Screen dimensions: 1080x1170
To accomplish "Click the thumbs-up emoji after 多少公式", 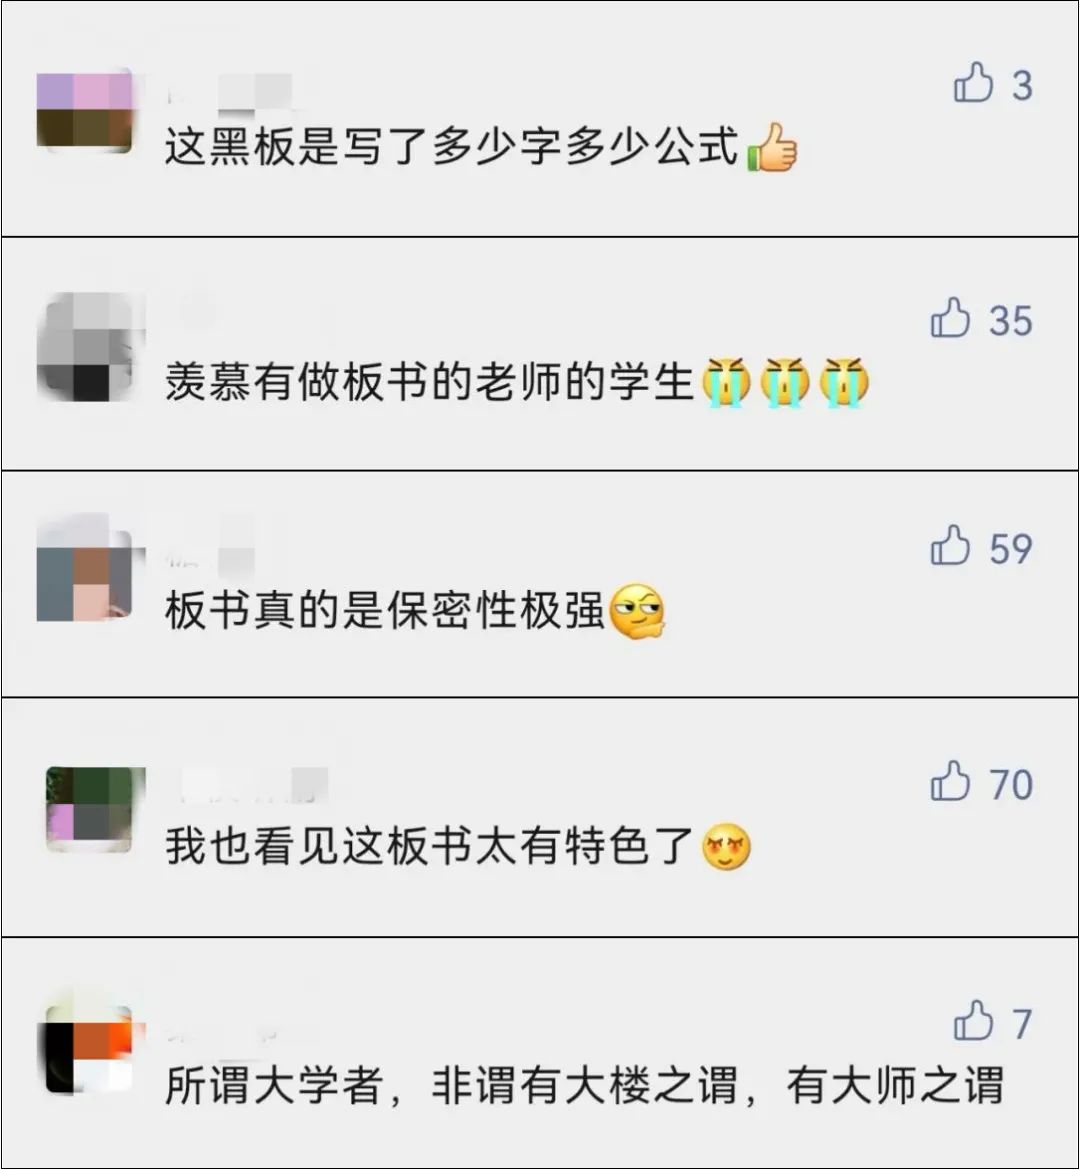I will click(x=772, y=148).
